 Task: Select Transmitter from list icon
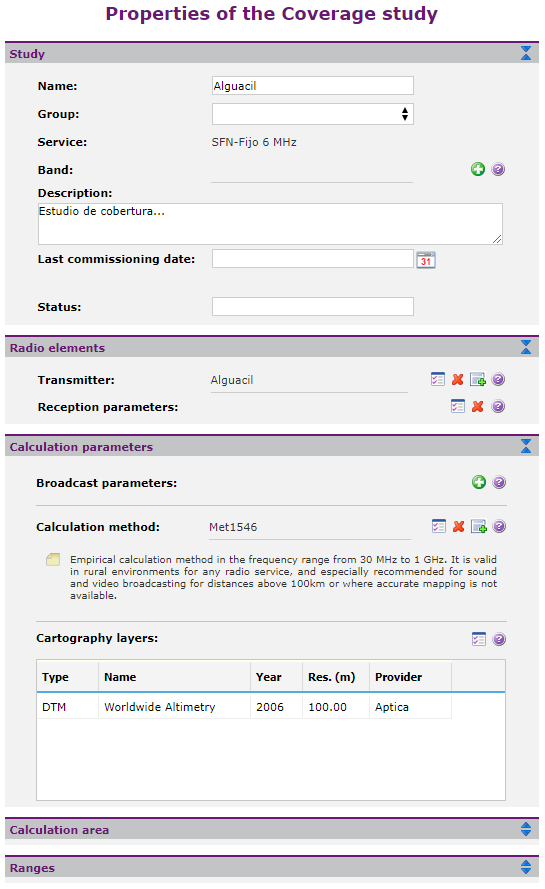(438, 379)
